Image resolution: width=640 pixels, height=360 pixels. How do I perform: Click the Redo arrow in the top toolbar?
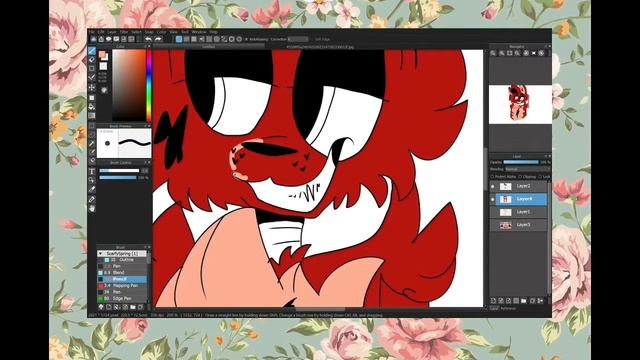point(158,39)
